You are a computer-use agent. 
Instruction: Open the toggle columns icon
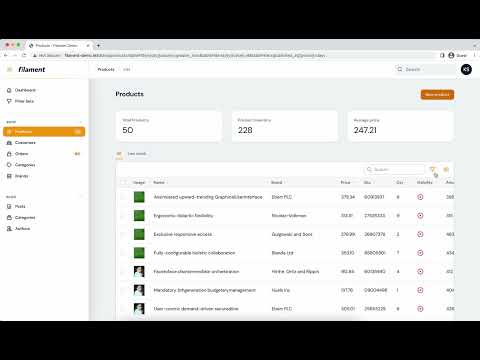click(x=446, y=169)
